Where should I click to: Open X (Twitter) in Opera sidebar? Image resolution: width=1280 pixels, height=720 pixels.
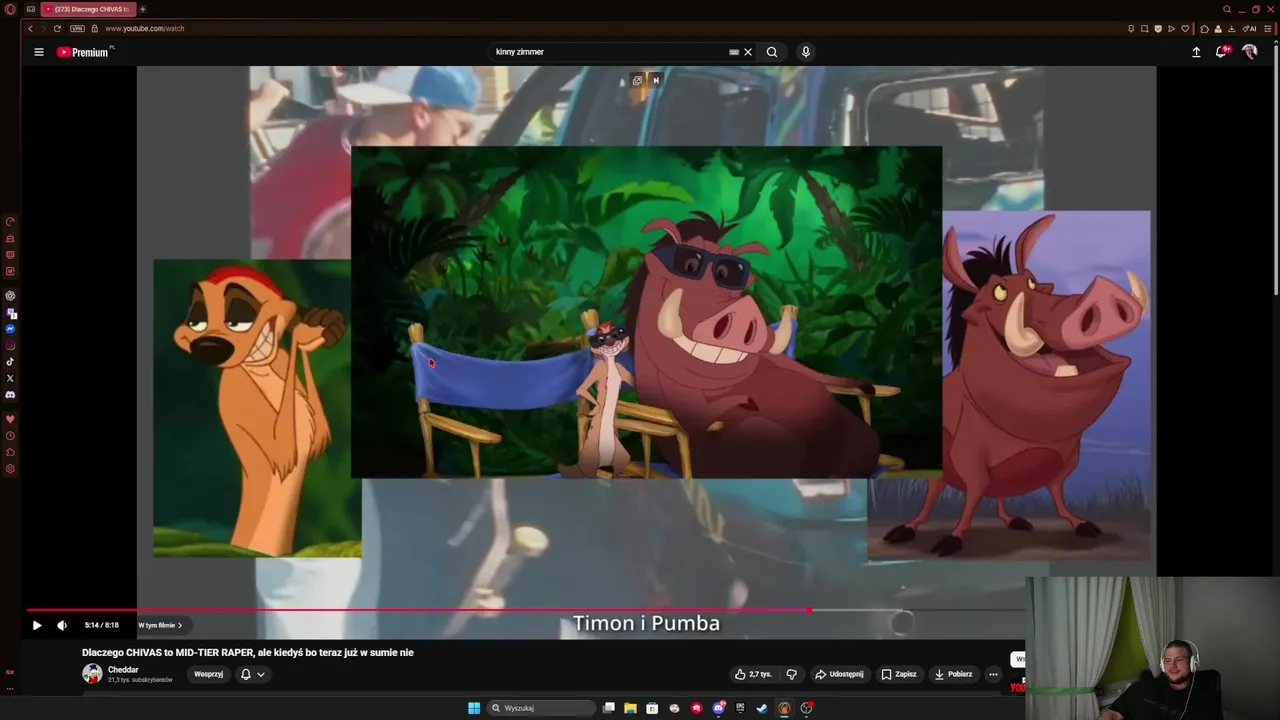10,378
